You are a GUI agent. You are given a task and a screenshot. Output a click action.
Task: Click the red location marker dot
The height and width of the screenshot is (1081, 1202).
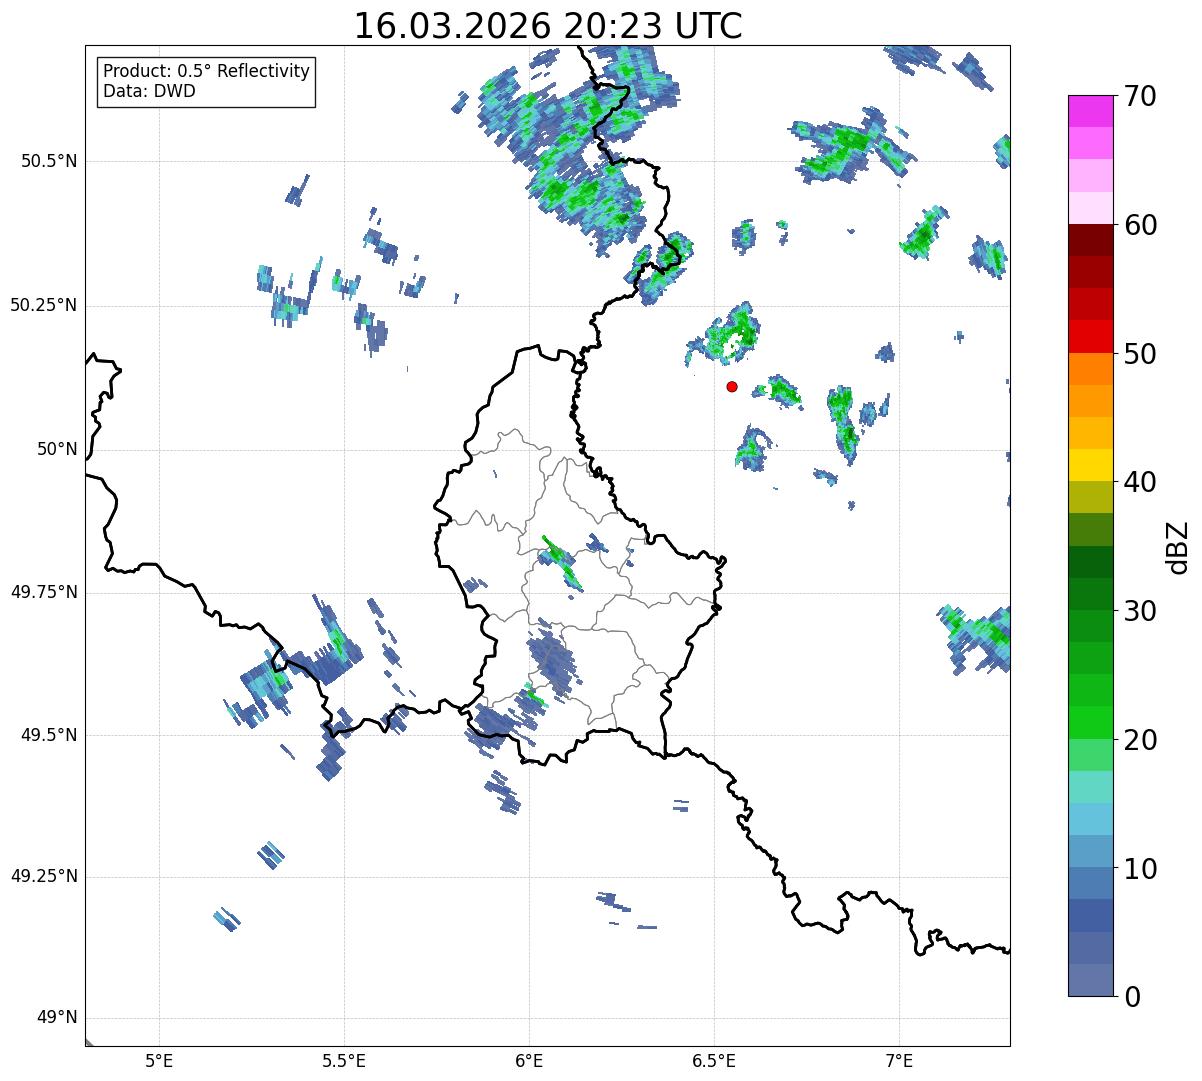point(732,386)
